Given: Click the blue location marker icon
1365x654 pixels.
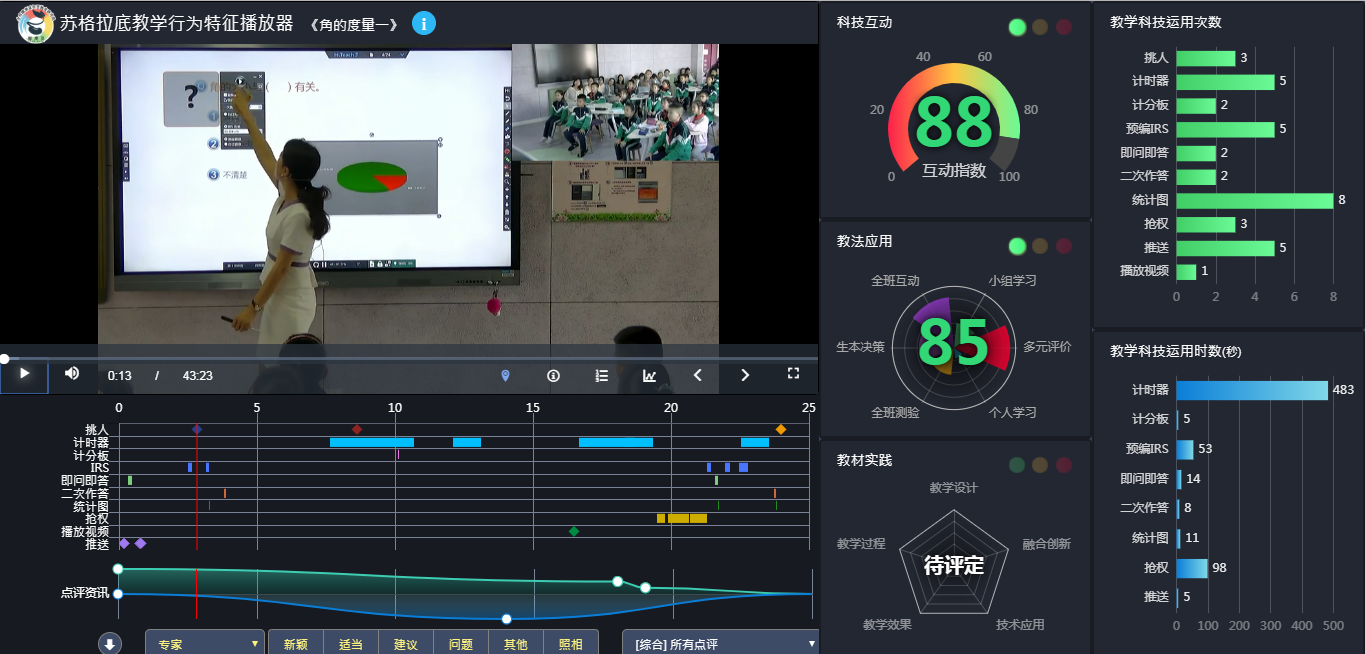Looking at the screenshot, I should point(505,375).
